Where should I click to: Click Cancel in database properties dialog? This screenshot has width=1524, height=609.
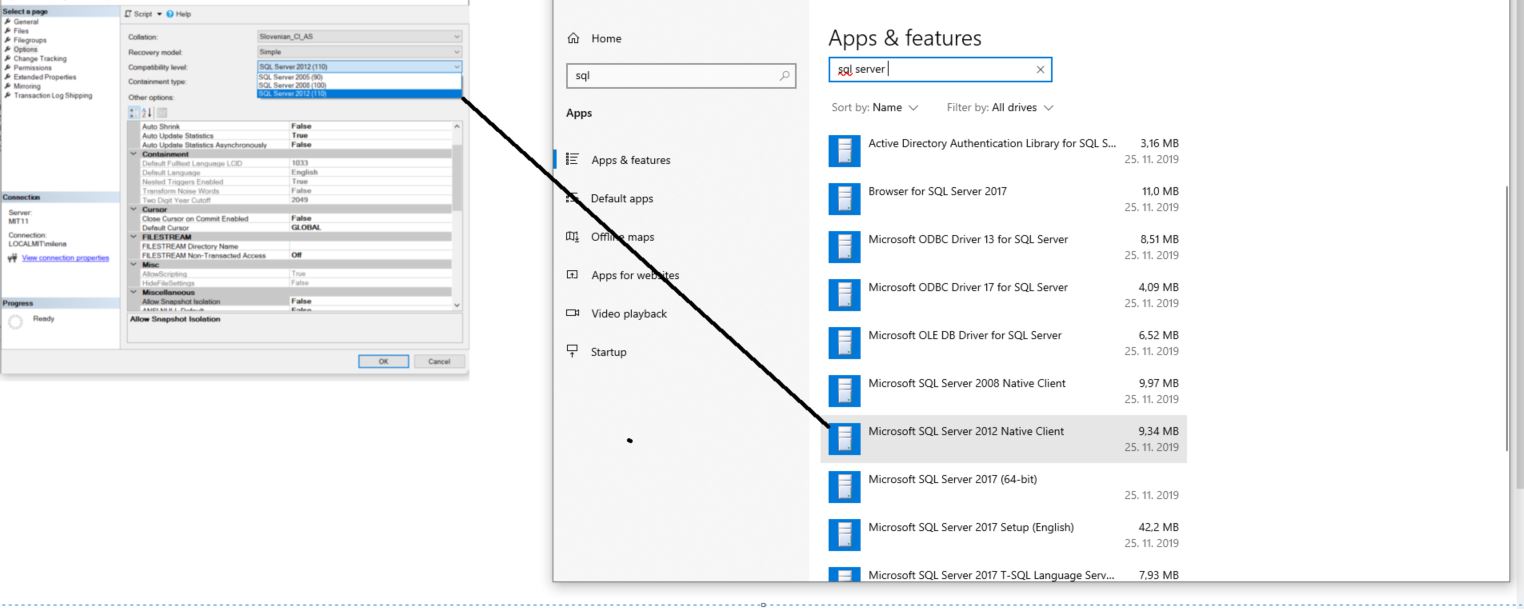(x=439, y=362)
